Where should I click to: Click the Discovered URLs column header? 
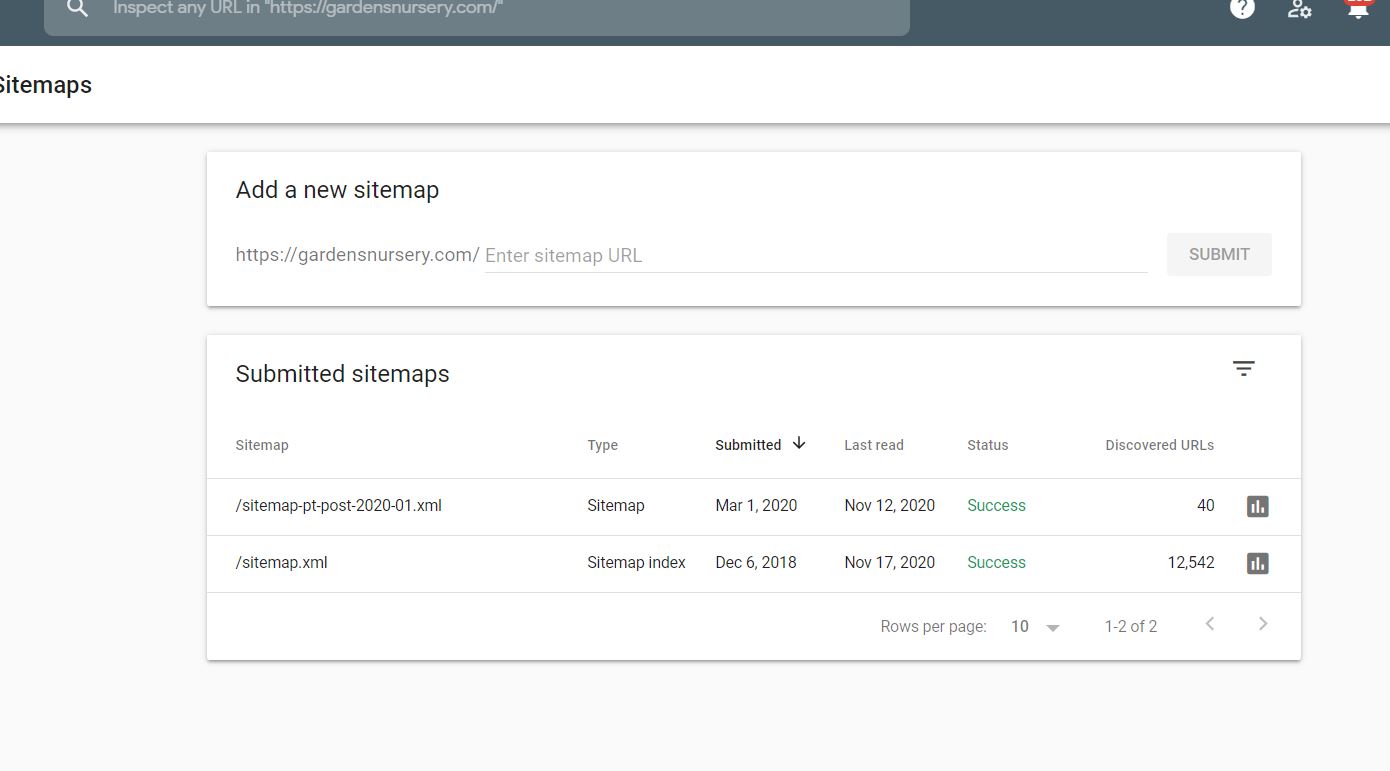click(x=1159, y=445)
